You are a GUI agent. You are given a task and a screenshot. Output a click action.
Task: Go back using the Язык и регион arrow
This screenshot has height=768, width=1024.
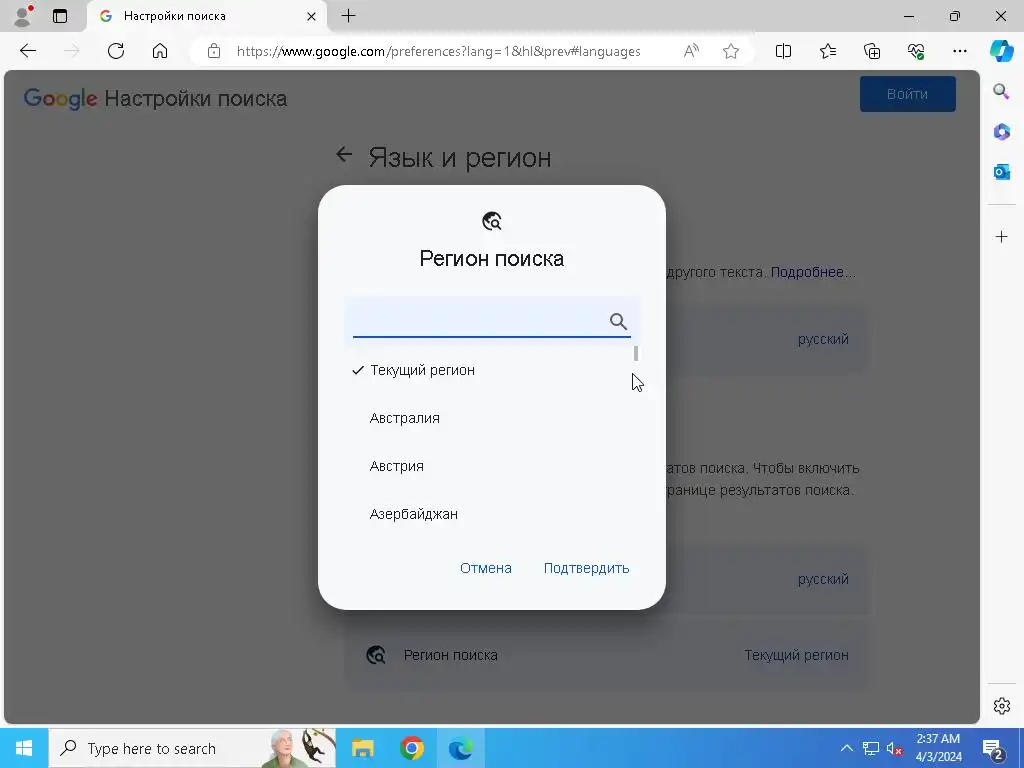click(x=344, y=155)
